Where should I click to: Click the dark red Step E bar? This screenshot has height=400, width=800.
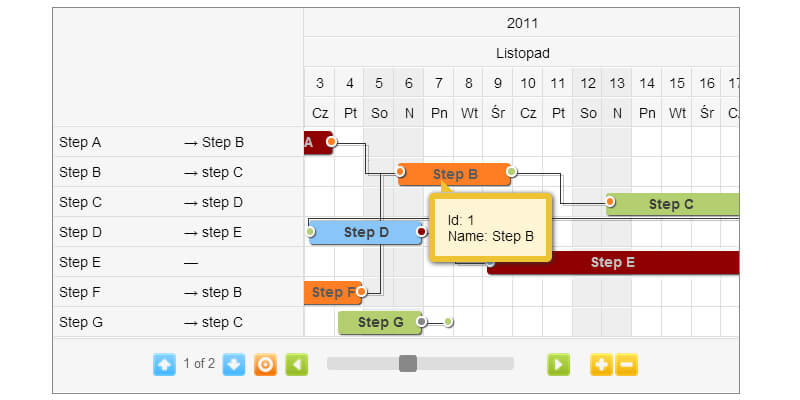tap(612, 262)
